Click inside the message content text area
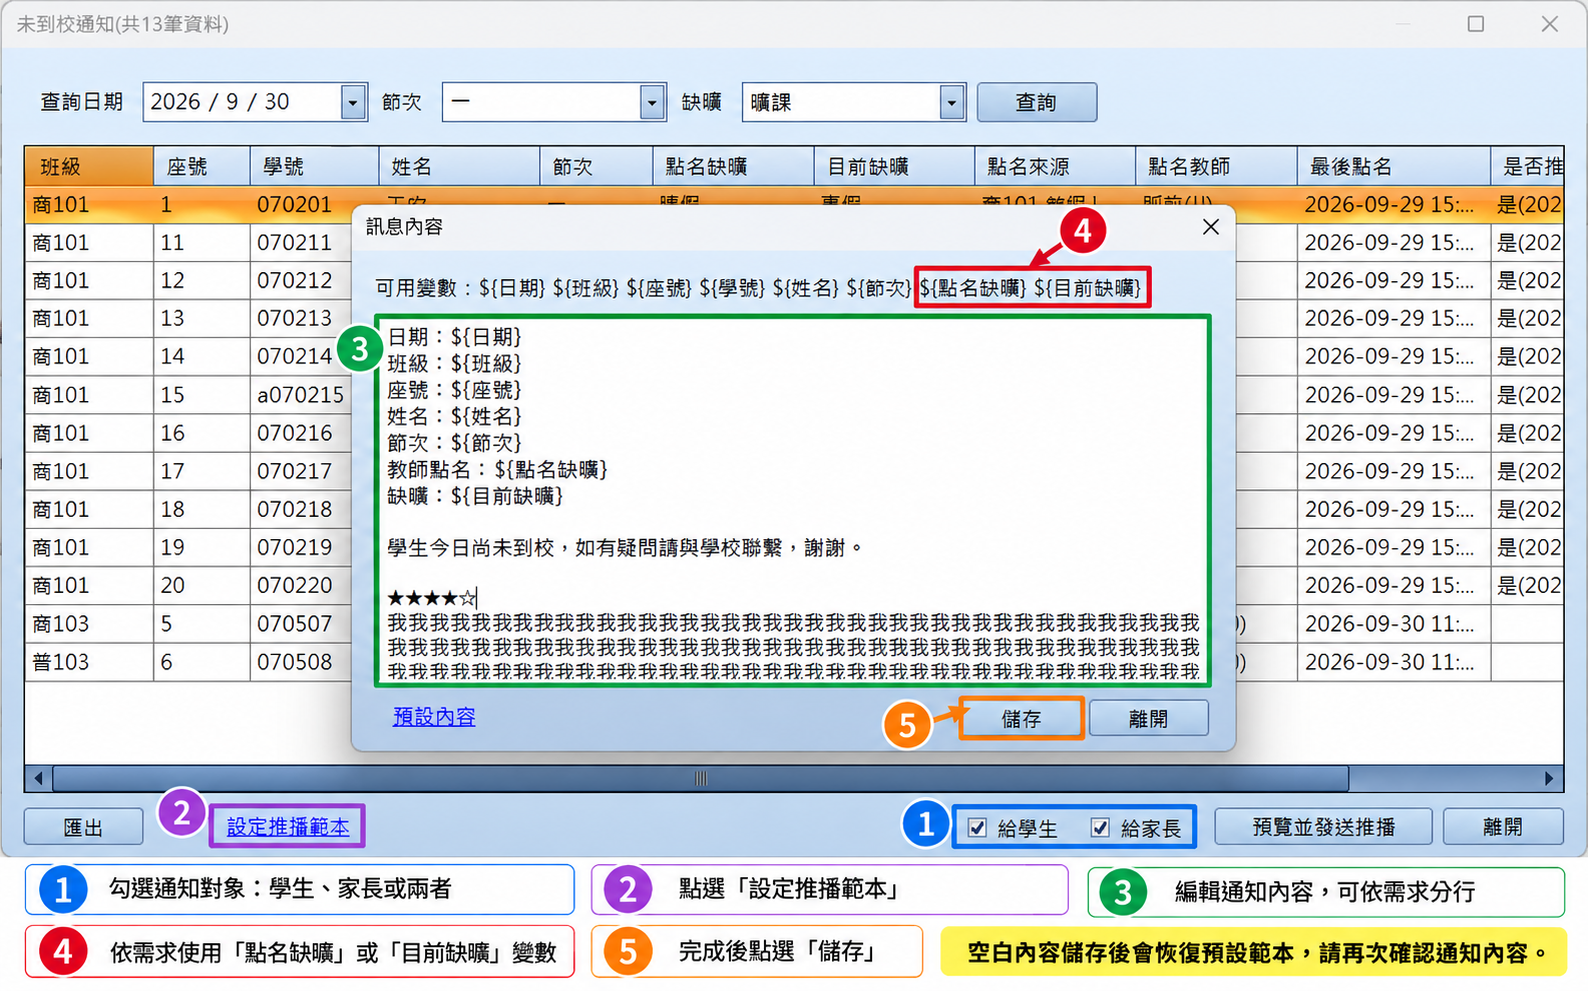This screenshot has width=1588, height=991. coord(792,500)
